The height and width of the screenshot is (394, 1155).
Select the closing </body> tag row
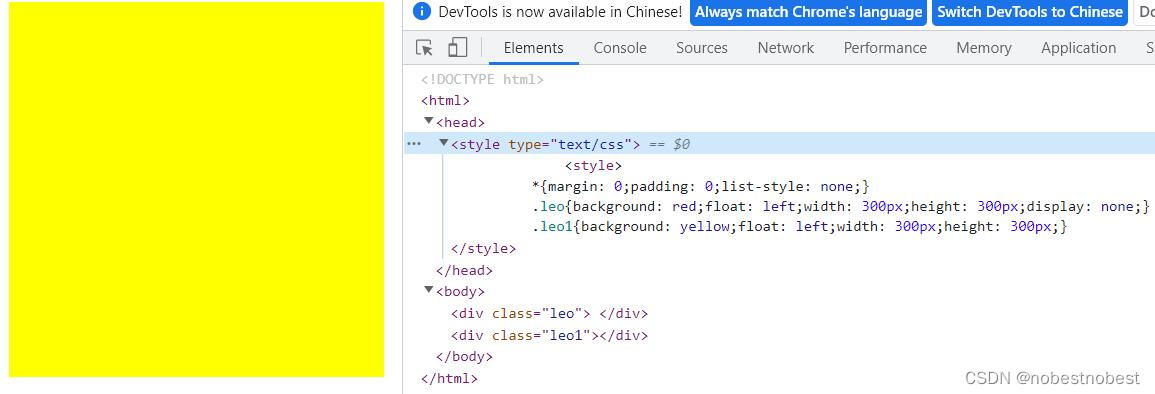[x=464, y=357]
